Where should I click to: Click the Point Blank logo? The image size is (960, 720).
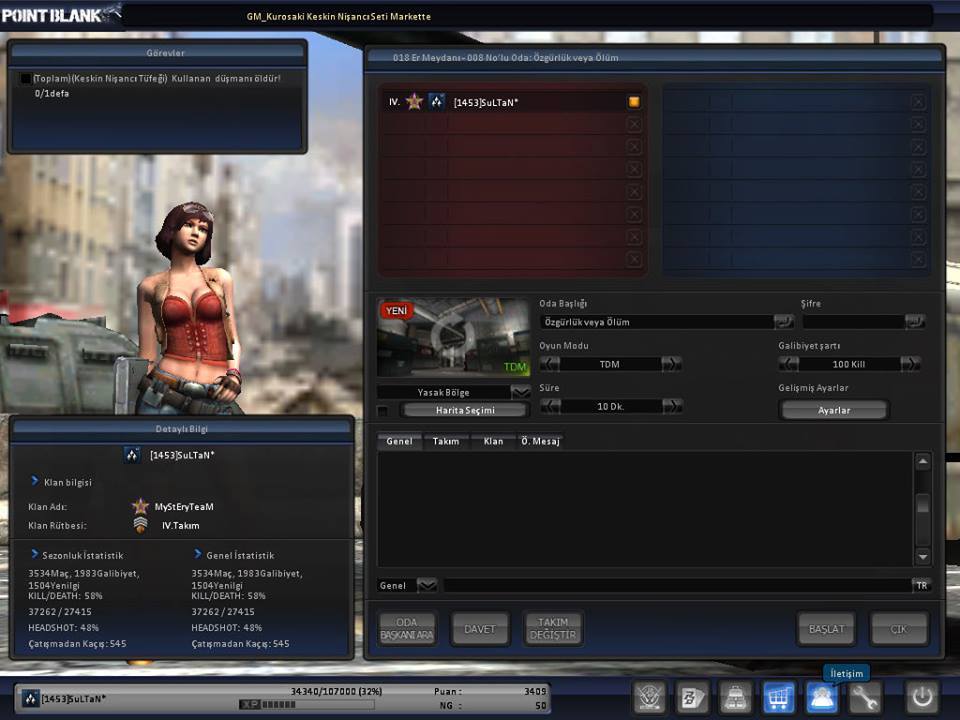60,13
